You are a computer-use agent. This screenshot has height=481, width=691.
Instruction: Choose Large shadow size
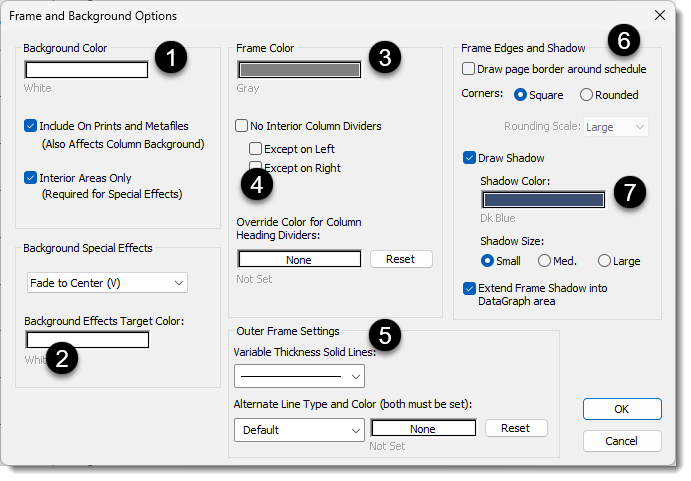coord(604,261)
